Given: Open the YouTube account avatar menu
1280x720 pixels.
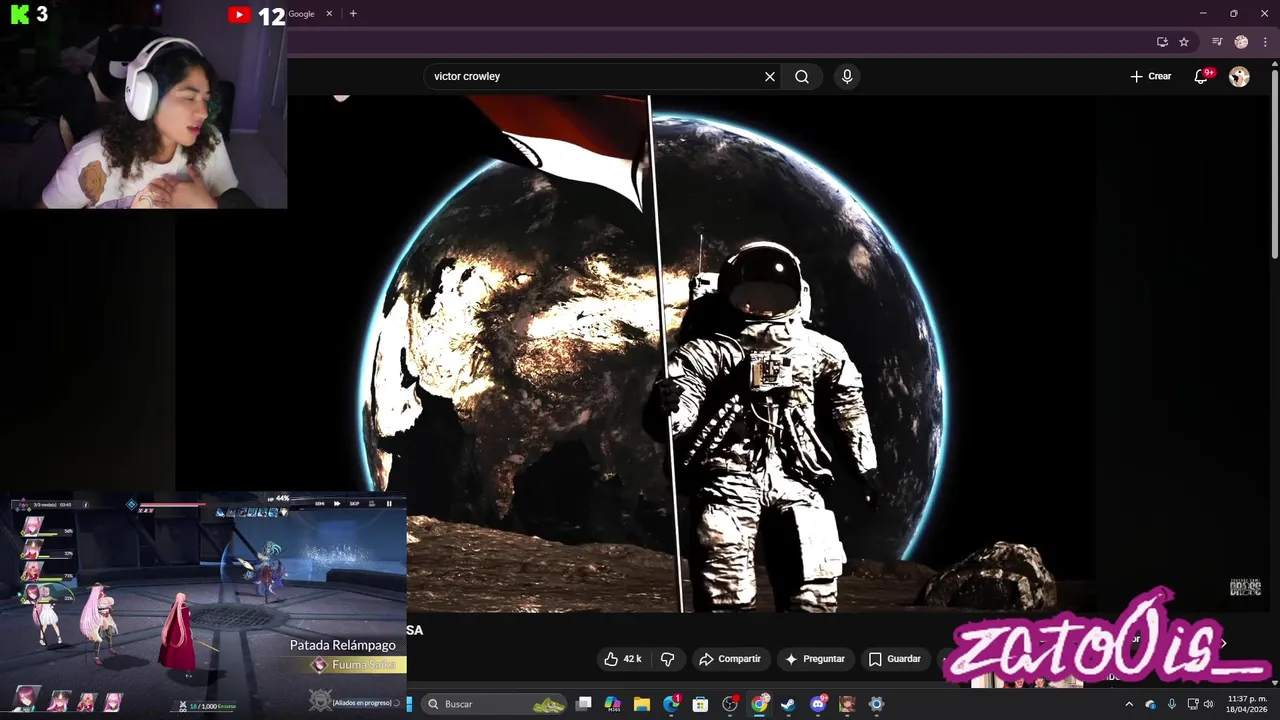Looking at the screenshot, I should click(x=1239, y=76).
